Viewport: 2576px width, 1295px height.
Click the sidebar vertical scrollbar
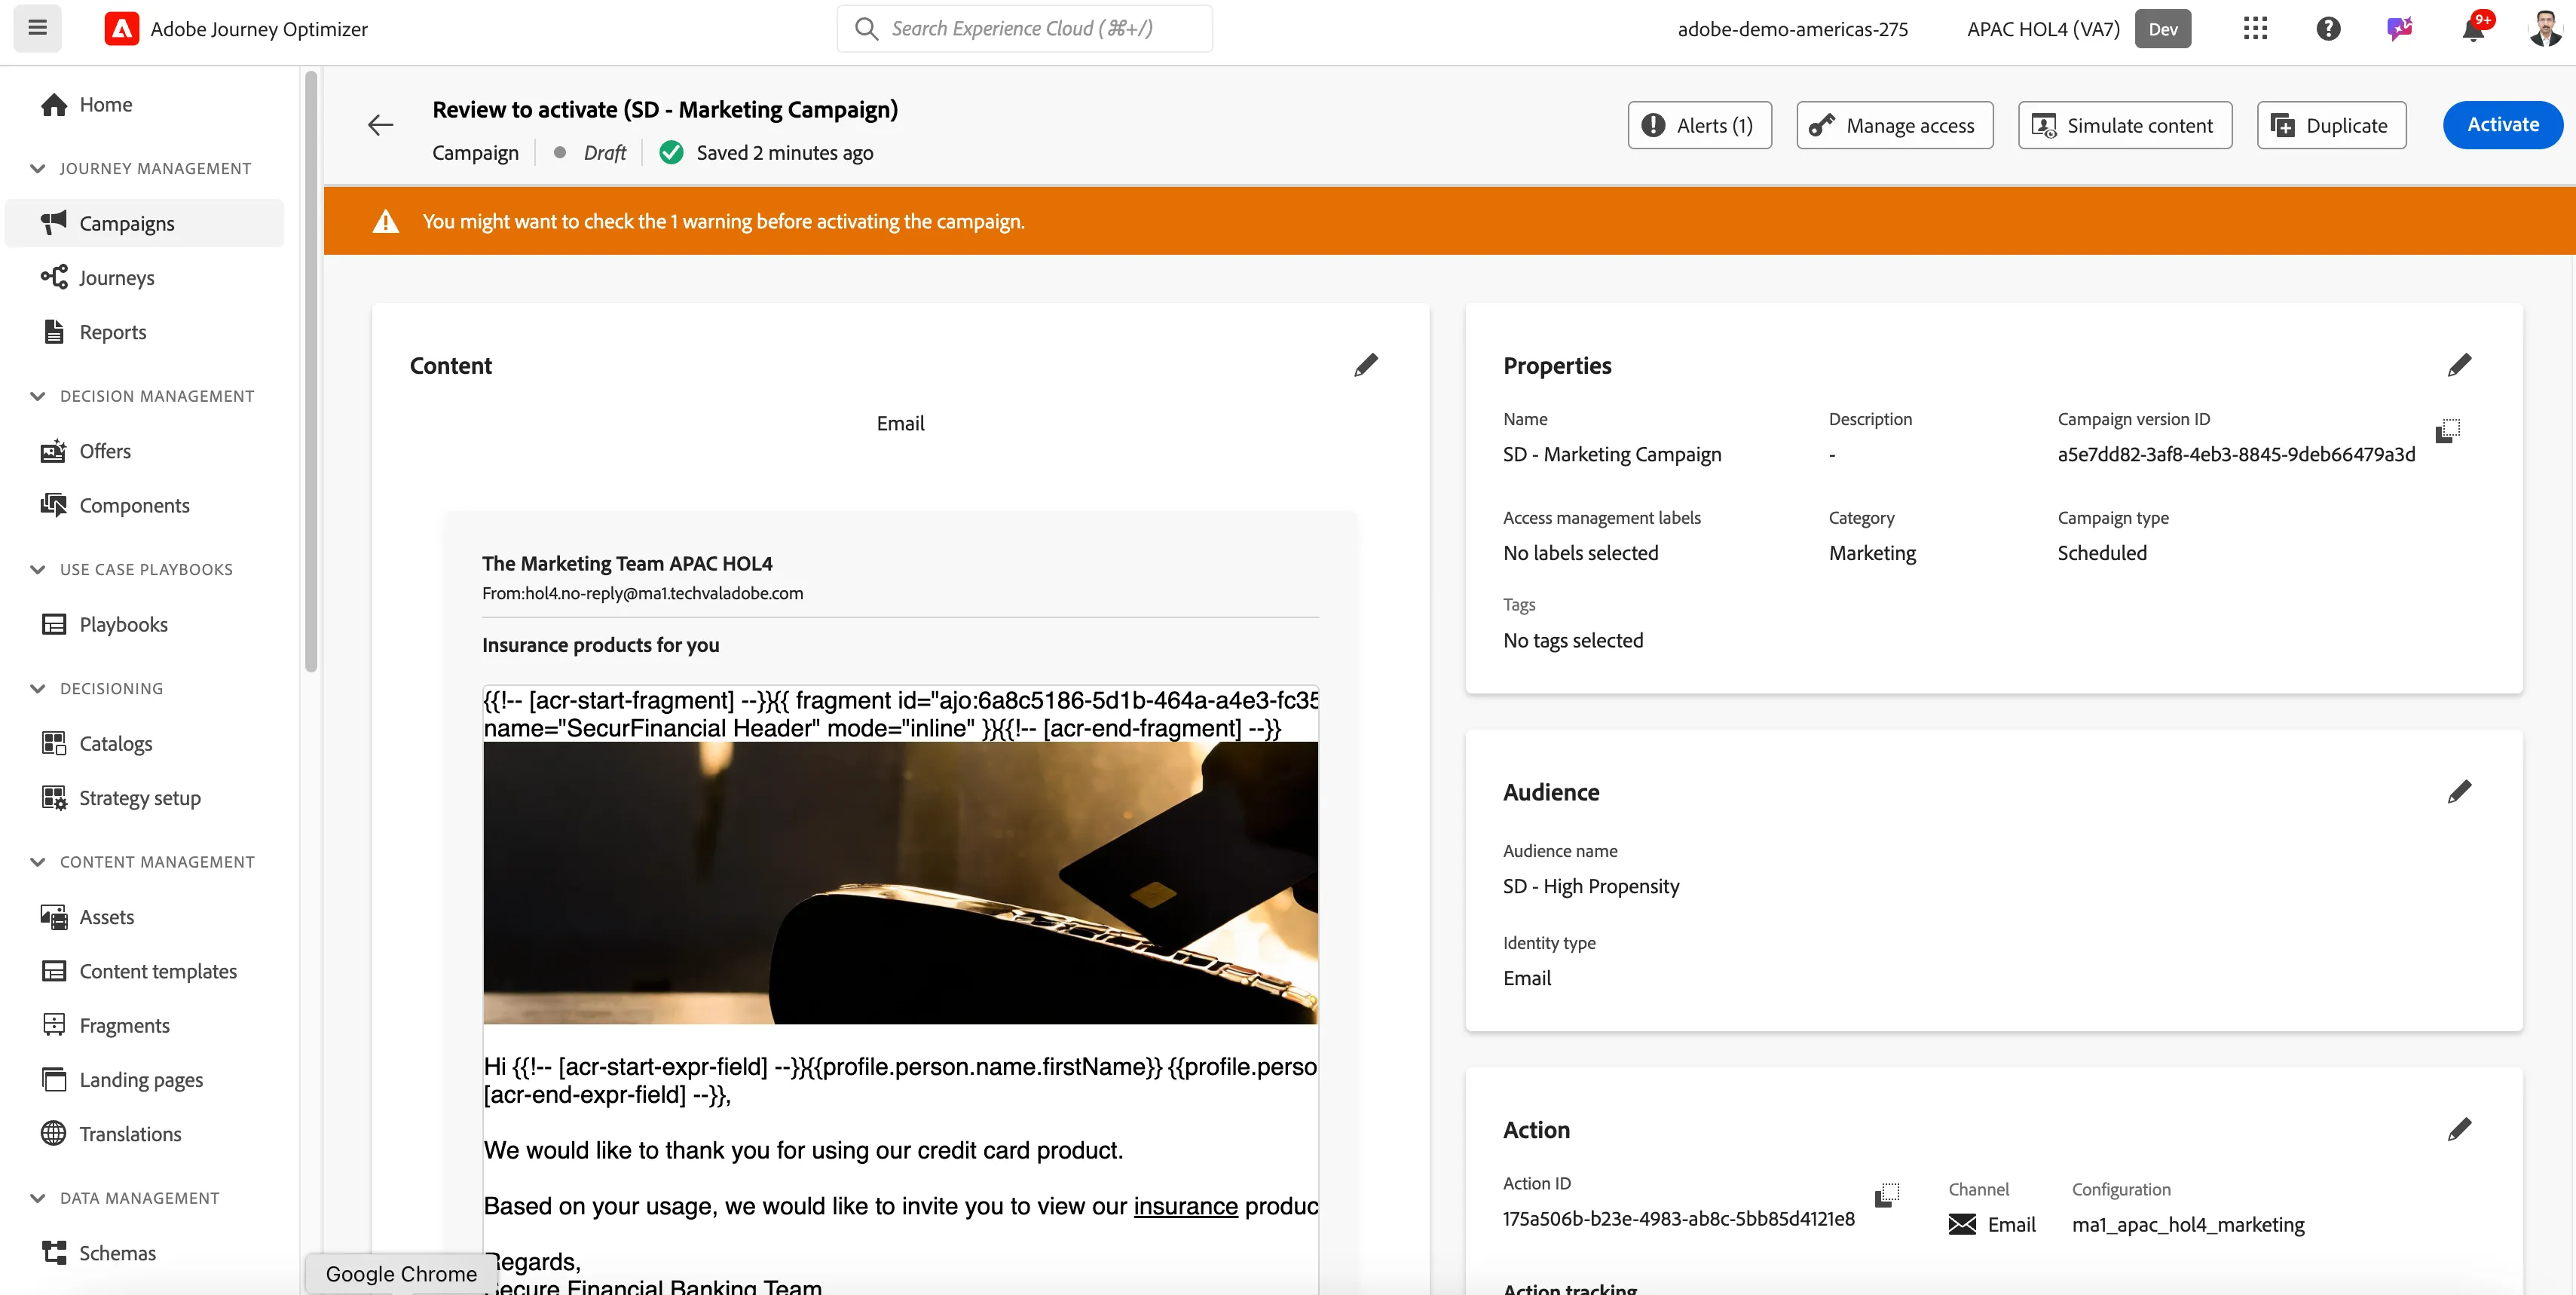[311, 371]
